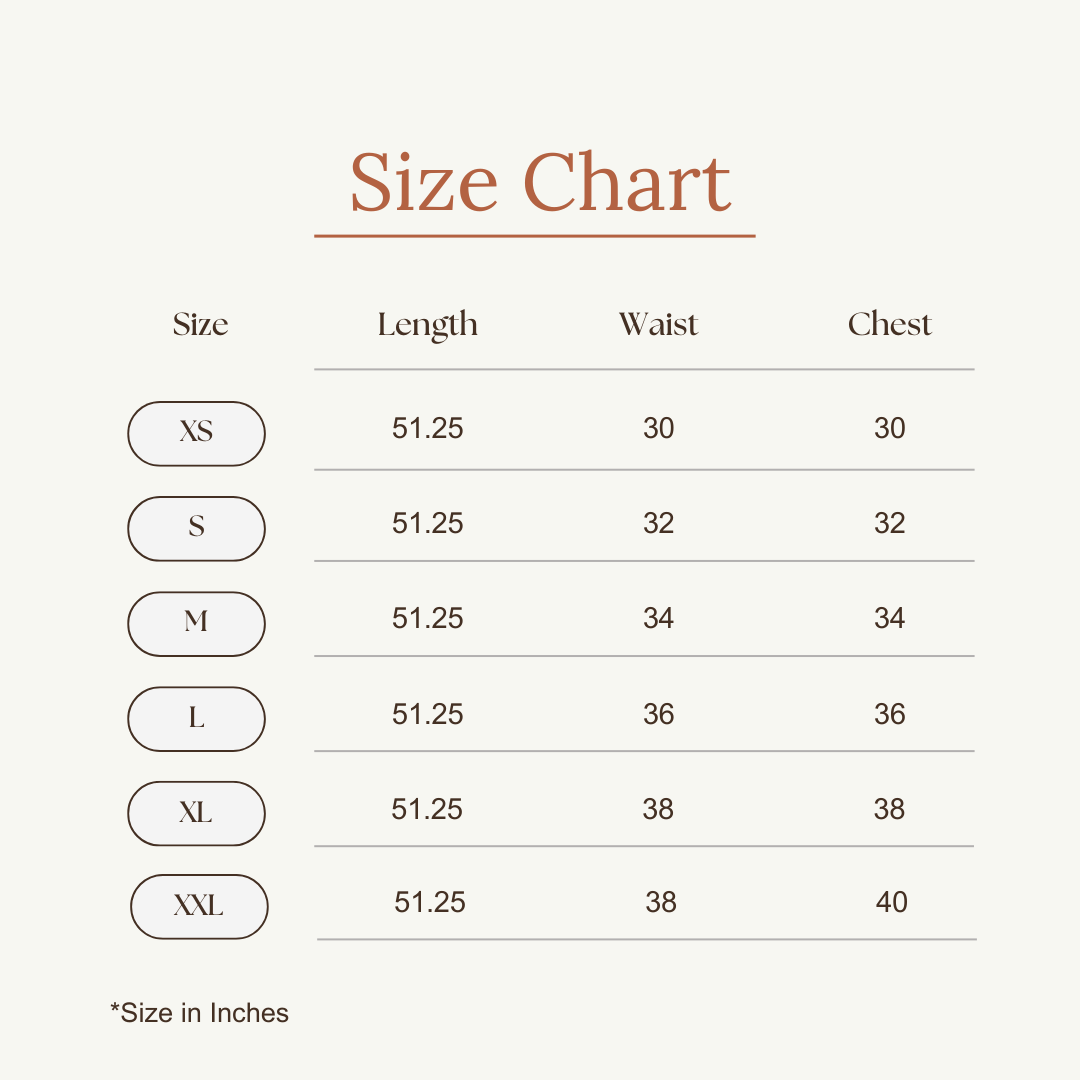Select the XL size pill
Image resolution: width=1080 pixels, height=1080 pixels.
point(196,813)
